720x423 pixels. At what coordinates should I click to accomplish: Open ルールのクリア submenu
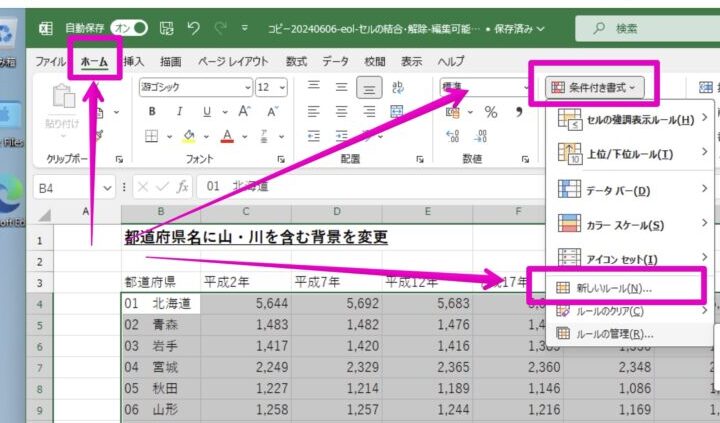click(632, 311)
